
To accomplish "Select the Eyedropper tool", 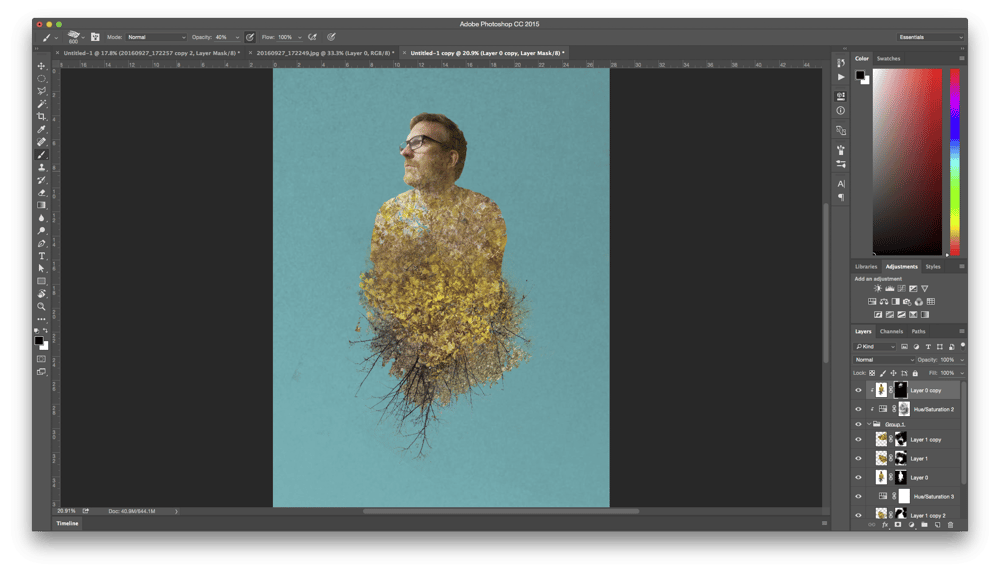I will (41, 129).
